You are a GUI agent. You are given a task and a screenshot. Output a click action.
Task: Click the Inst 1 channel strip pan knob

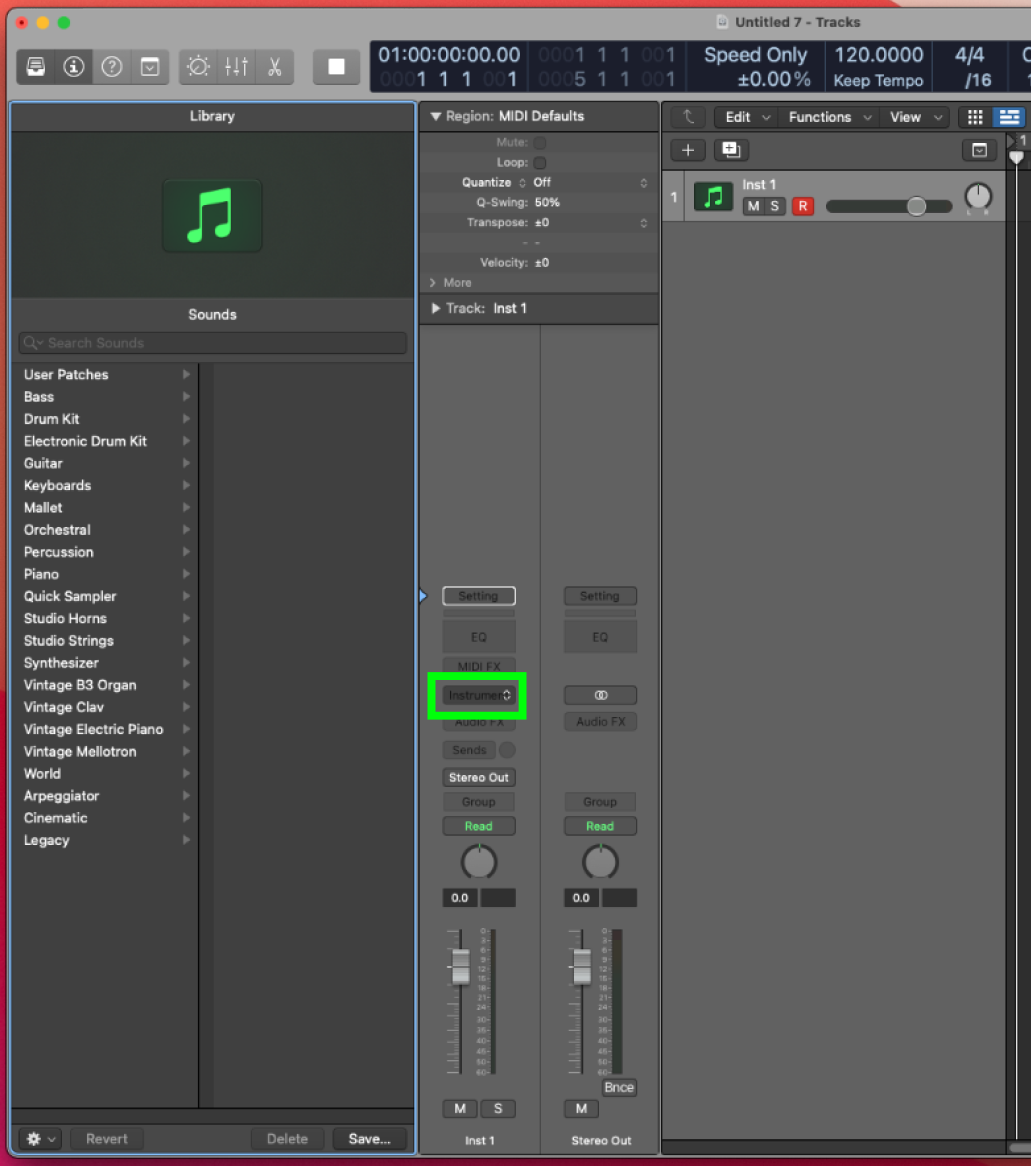[479, 863]
